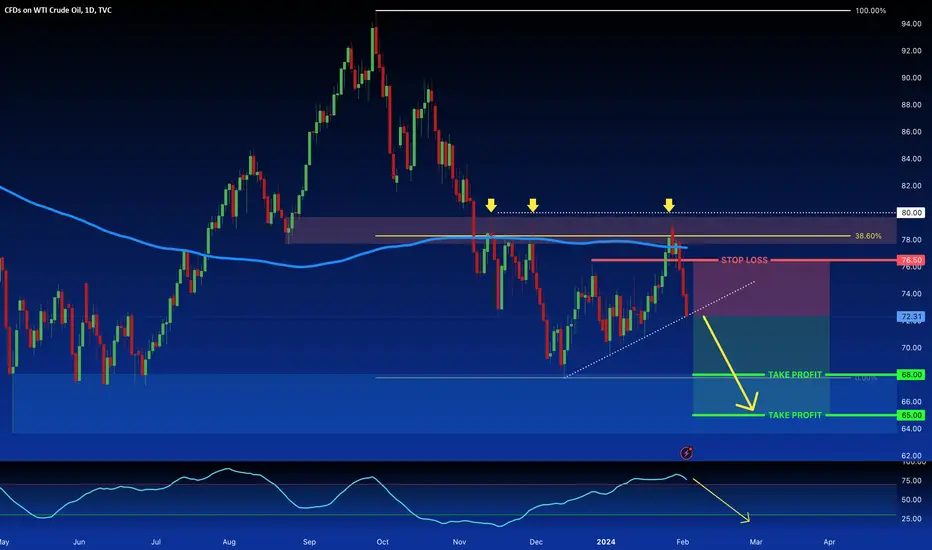932x550 pixels.
Task: Click the 25.00 oscillator axis label
Action: point(911,518)
